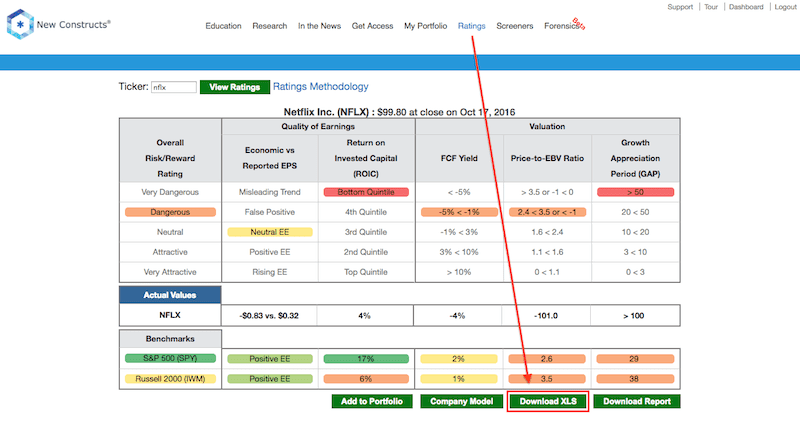Click the 6% ROIC value for Russell 2000
This screenshot has width=800, height=421.
(x=366, y=379)
